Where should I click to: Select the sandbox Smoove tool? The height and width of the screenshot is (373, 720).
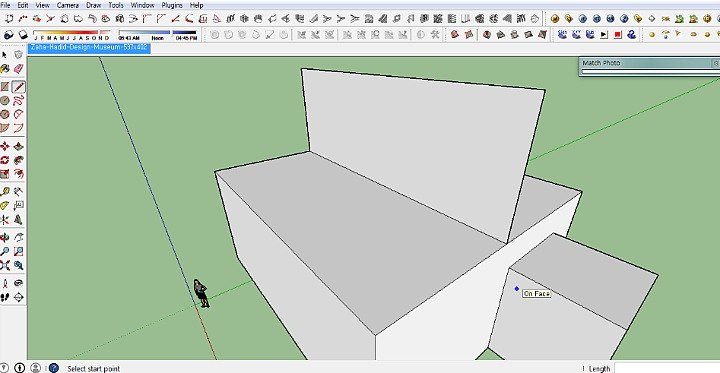[x=487, y=34]
